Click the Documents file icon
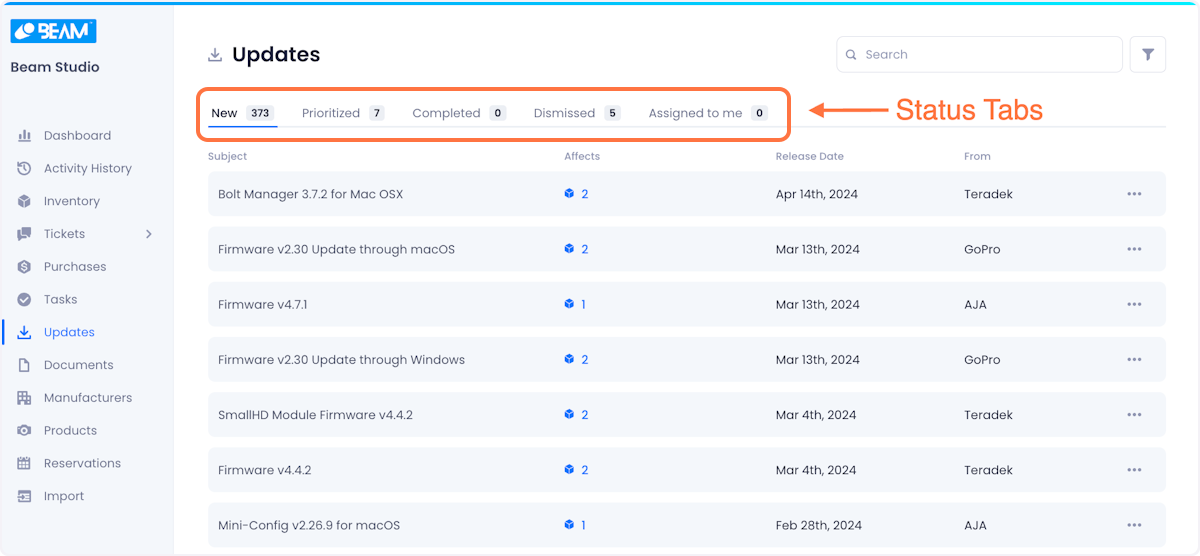The width and height of the screenshot is (1200, 556). tap(24, 365)
